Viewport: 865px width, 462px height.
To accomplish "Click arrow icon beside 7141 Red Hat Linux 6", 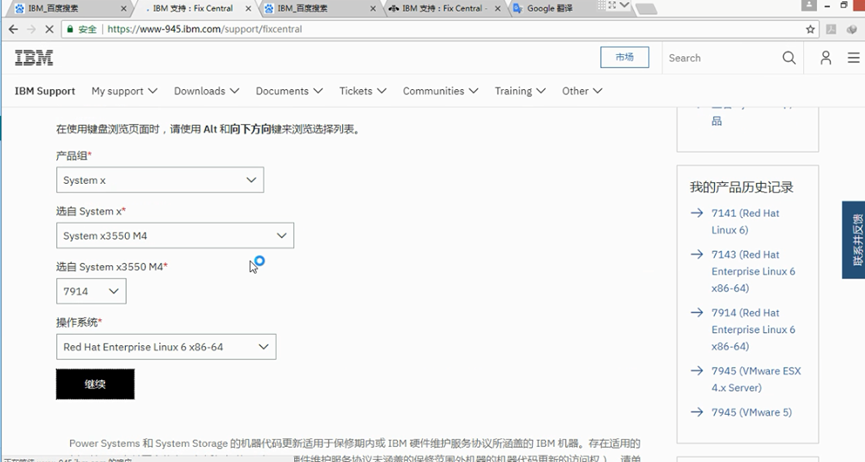I will [697, 213].
